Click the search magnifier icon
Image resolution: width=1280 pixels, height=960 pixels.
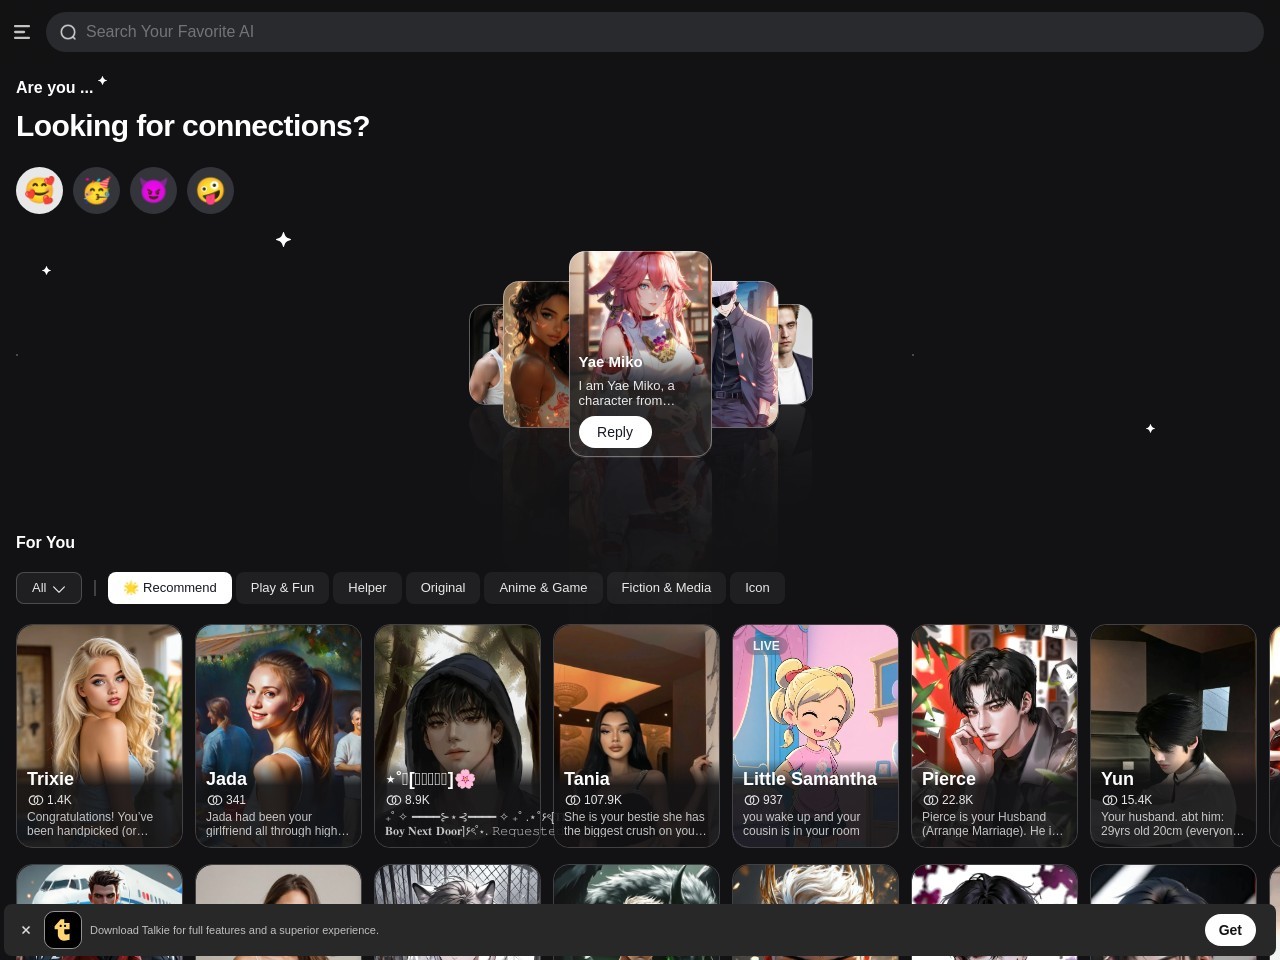tap(68, 32)
